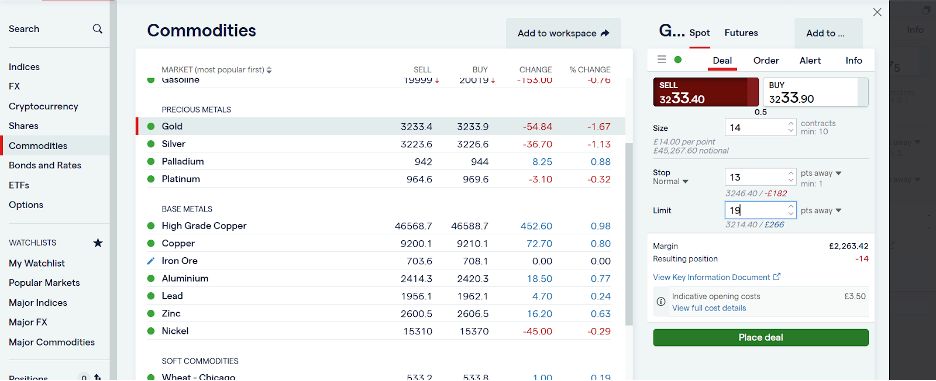936x381 pixels.
Task: Select the SELL 3233.40 price button
Action: [x=706, y=93]
